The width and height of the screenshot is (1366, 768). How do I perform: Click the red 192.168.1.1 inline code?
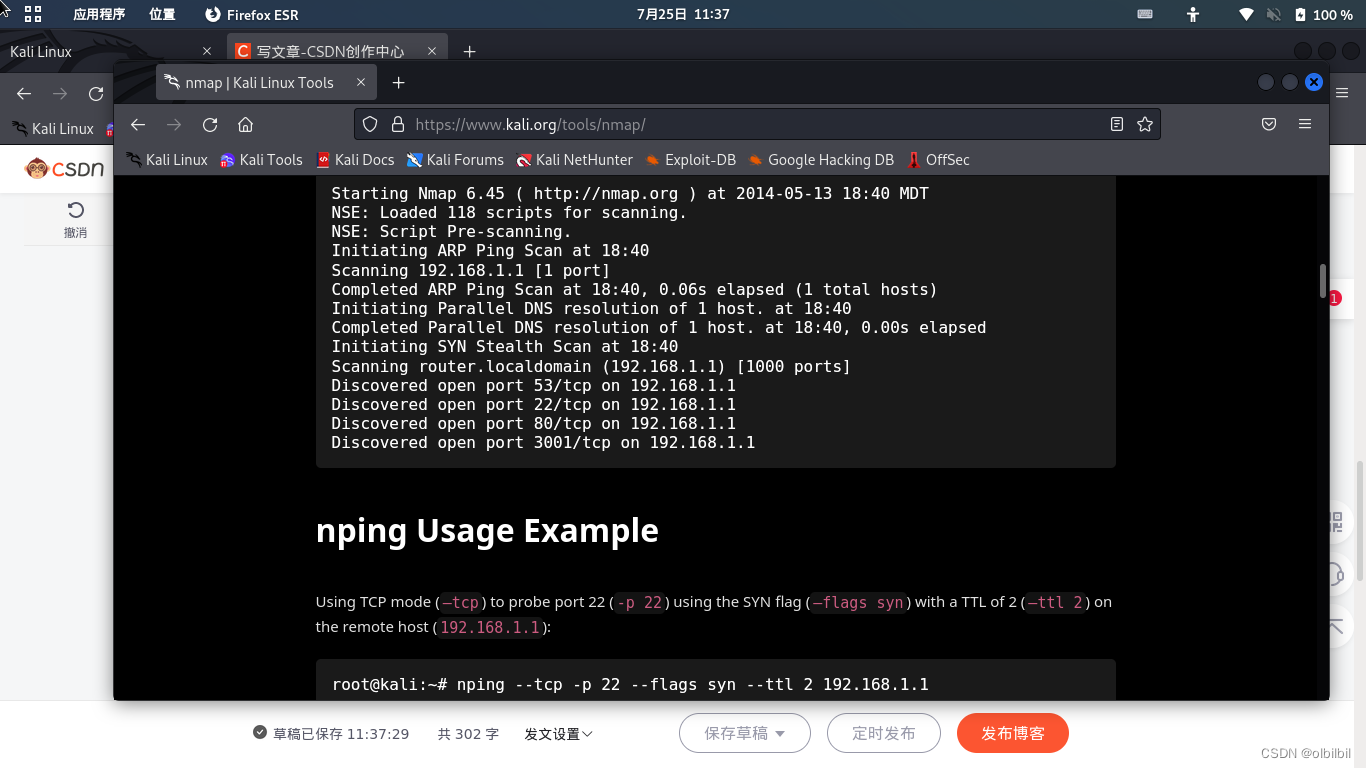coord(490,627)
